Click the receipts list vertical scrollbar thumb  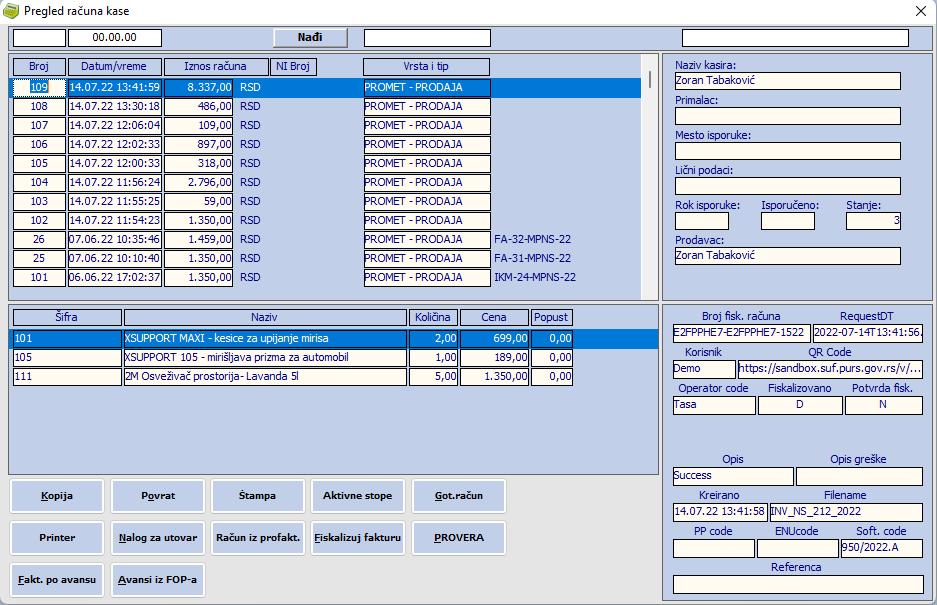click(x=650, y=79)
